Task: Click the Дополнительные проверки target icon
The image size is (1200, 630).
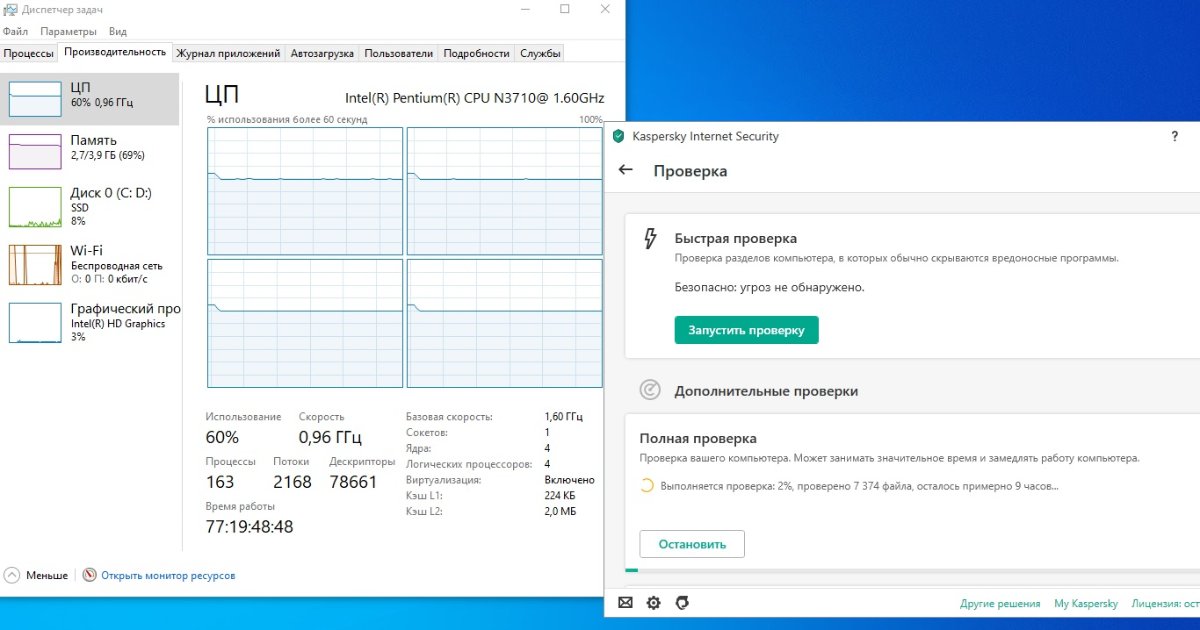Action: point(650,390)
